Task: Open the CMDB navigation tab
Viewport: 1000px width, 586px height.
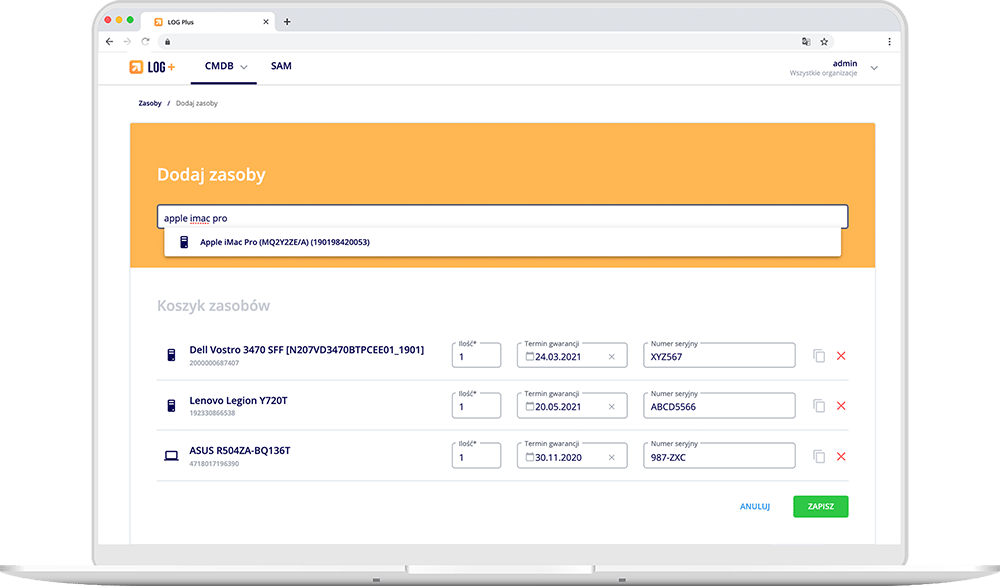Action: point(223,66)
